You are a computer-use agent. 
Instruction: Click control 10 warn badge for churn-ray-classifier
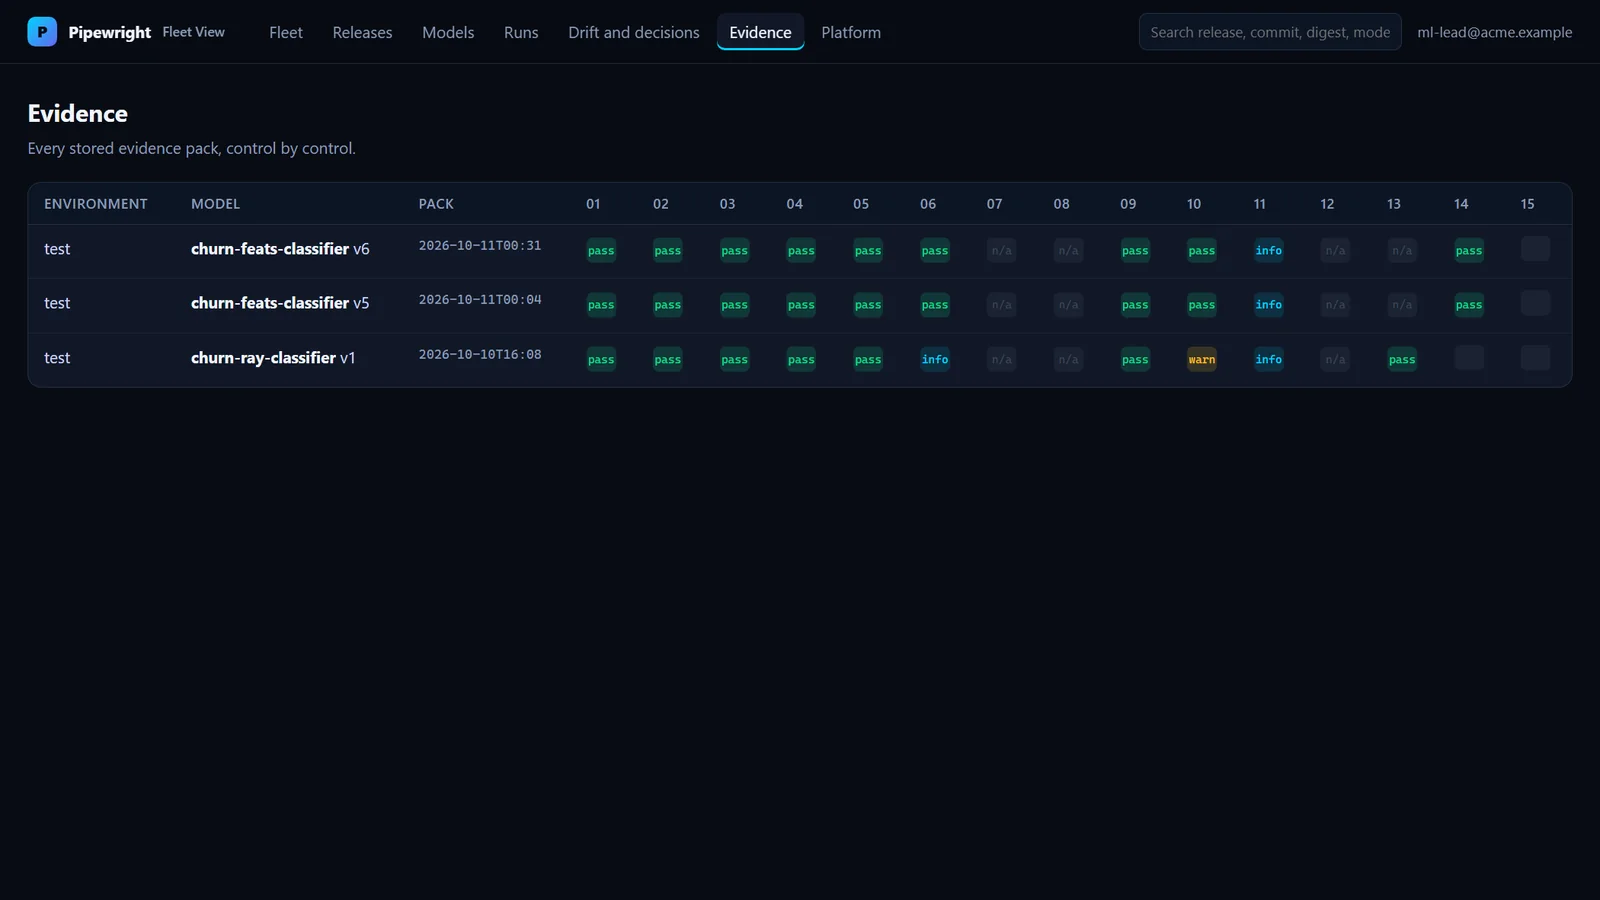pyautogui.click(x=1202, y=359)
